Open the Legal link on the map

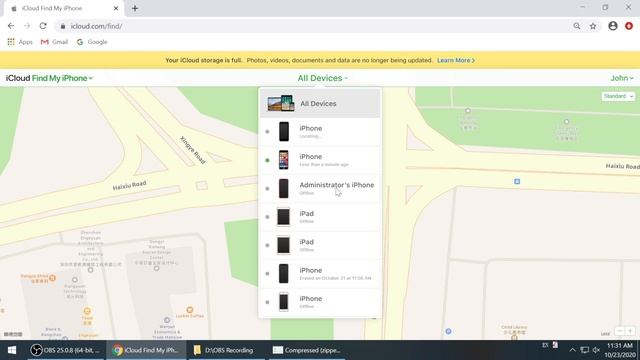tap(605, 334)
